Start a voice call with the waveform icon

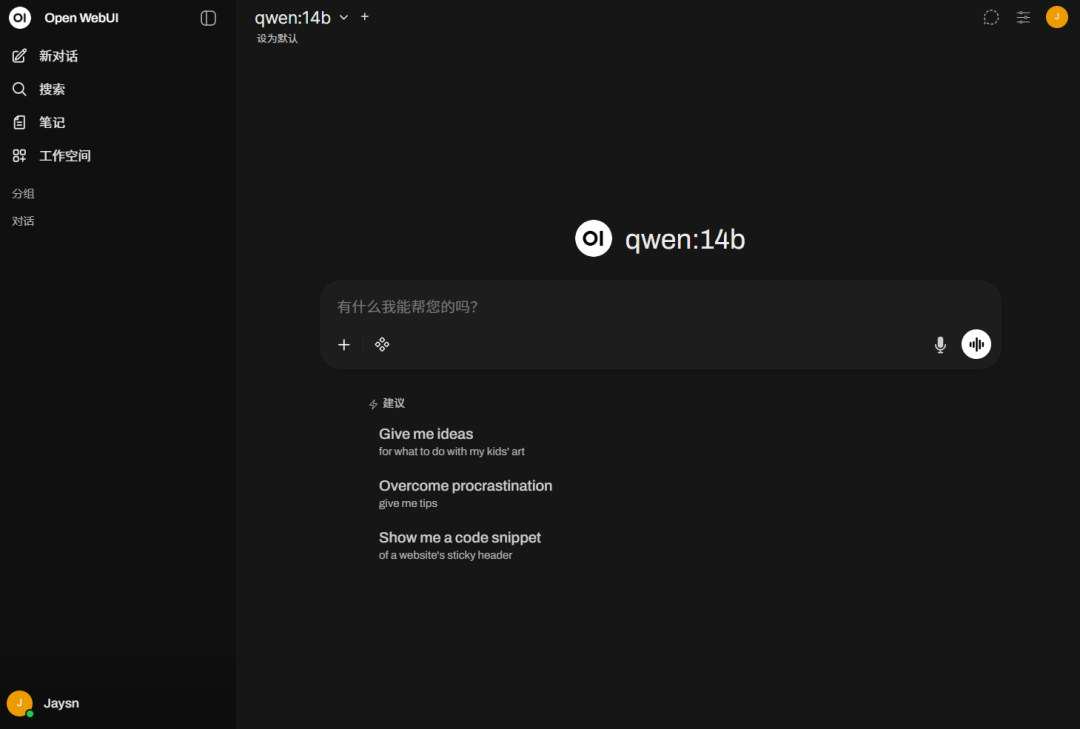pyautogui.click(x=976, y=343)
